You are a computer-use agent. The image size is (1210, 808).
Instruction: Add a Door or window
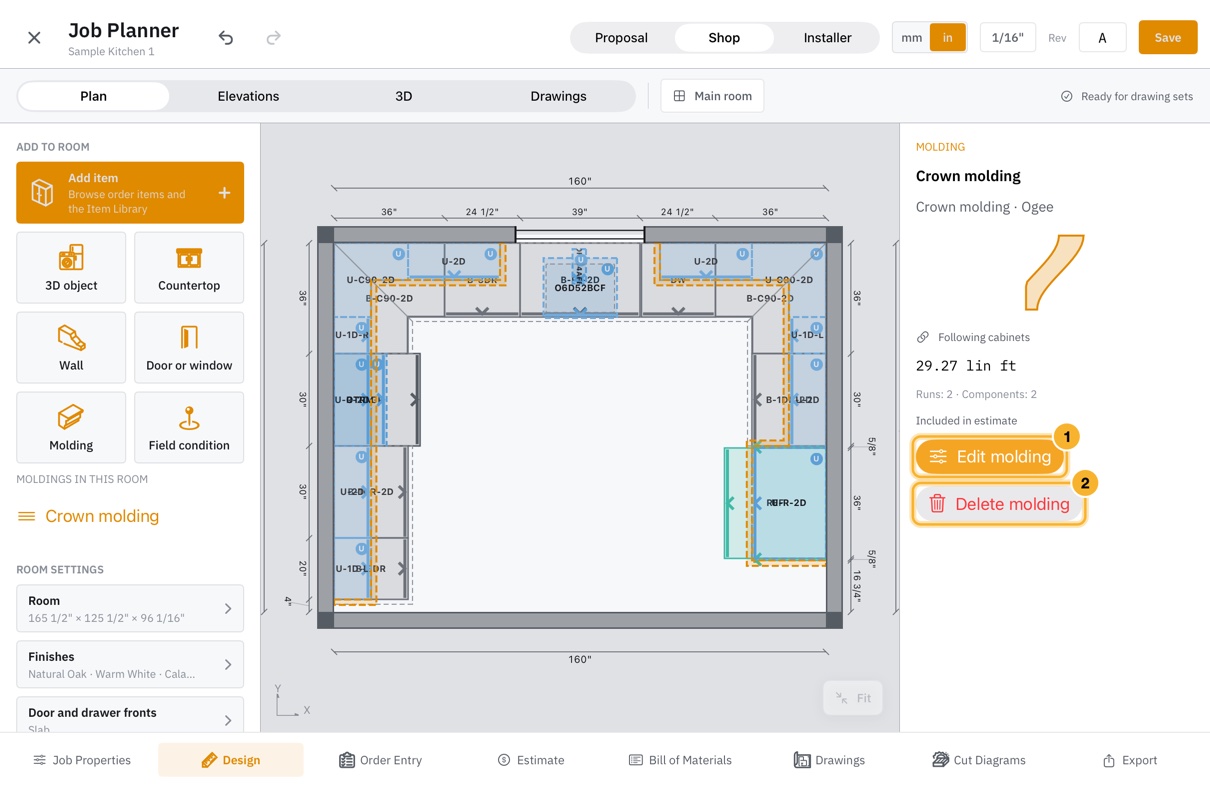(x=189, y=348)
